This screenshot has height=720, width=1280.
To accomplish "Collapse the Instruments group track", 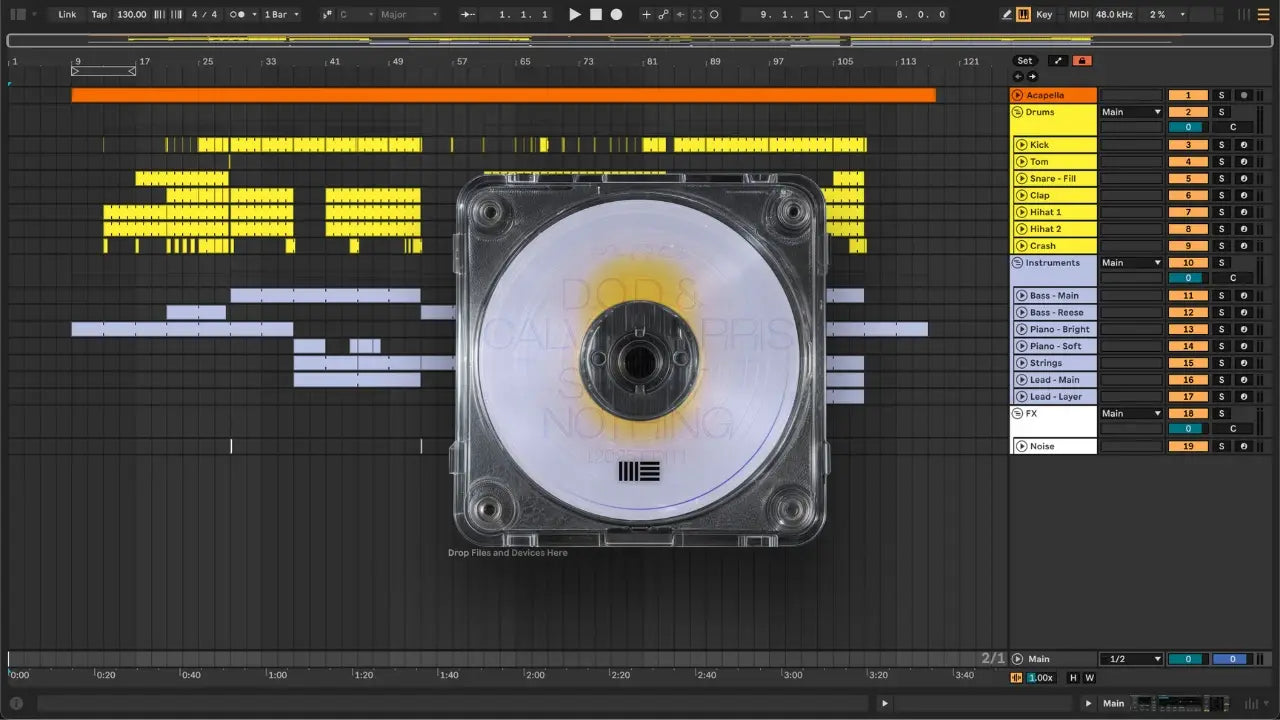I will 1017,263.
